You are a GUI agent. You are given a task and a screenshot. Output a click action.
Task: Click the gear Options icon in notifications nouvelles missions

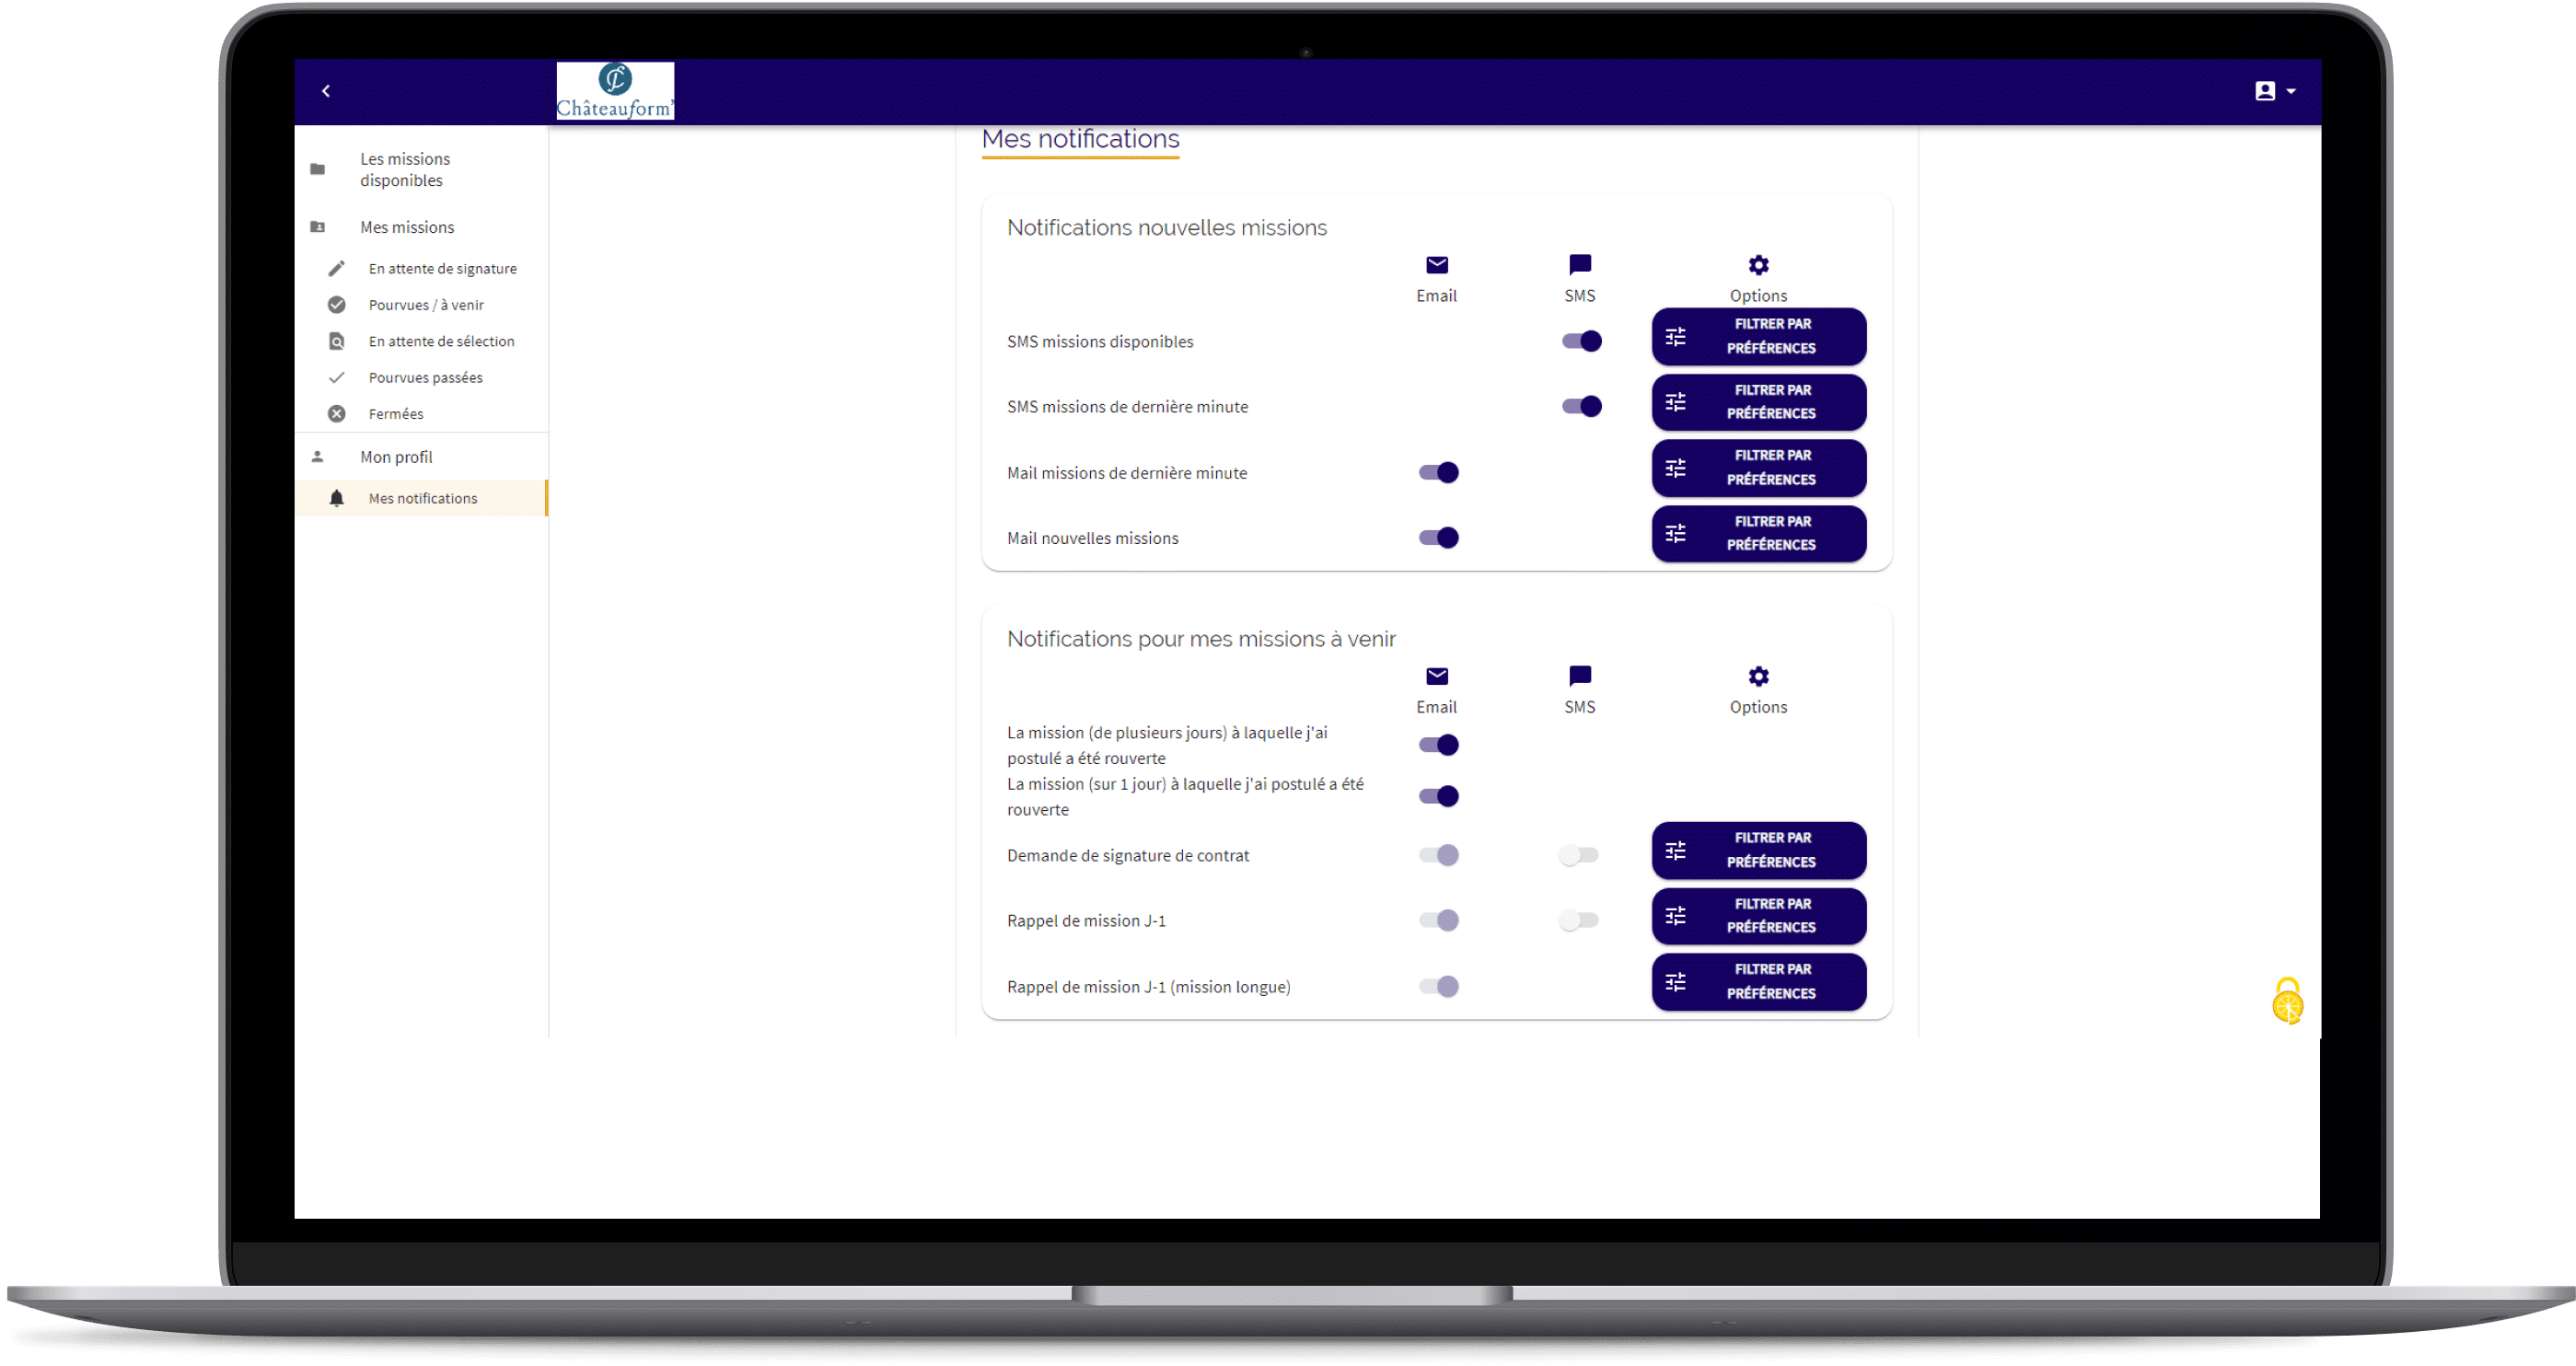(x=1758, y=266)
